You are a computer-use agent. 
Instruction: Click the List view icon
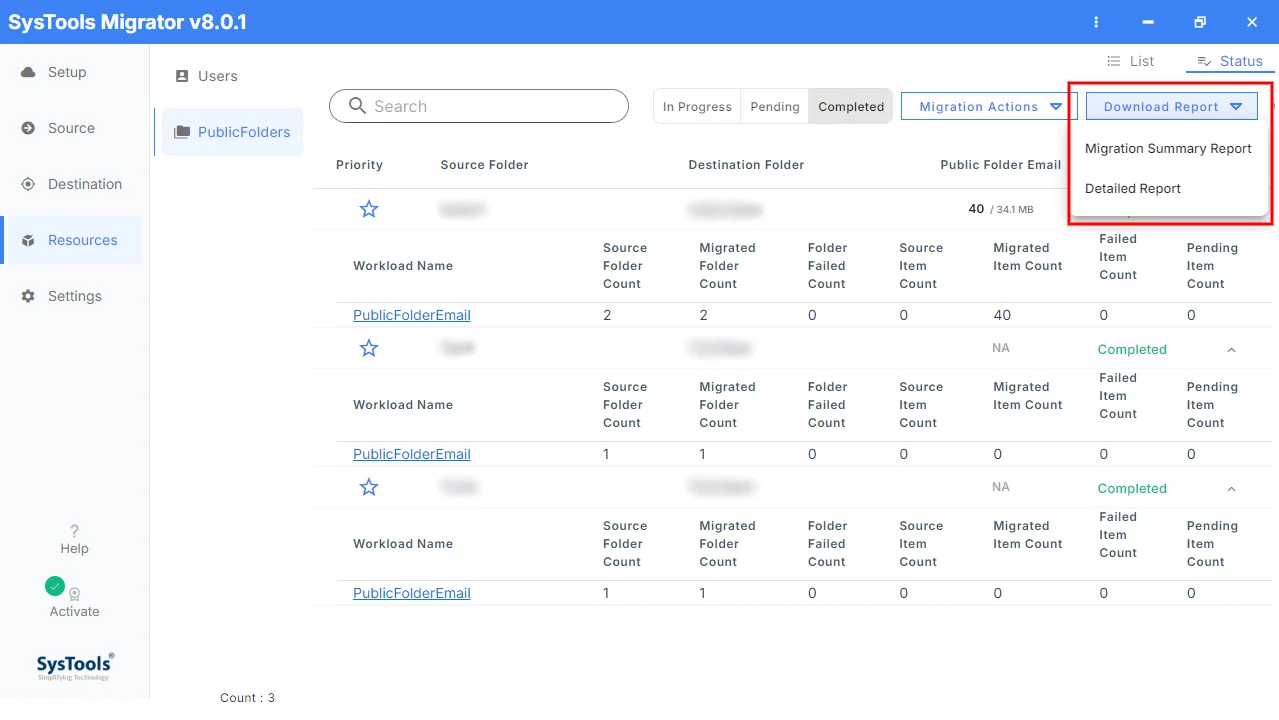tap(1113, 61)
